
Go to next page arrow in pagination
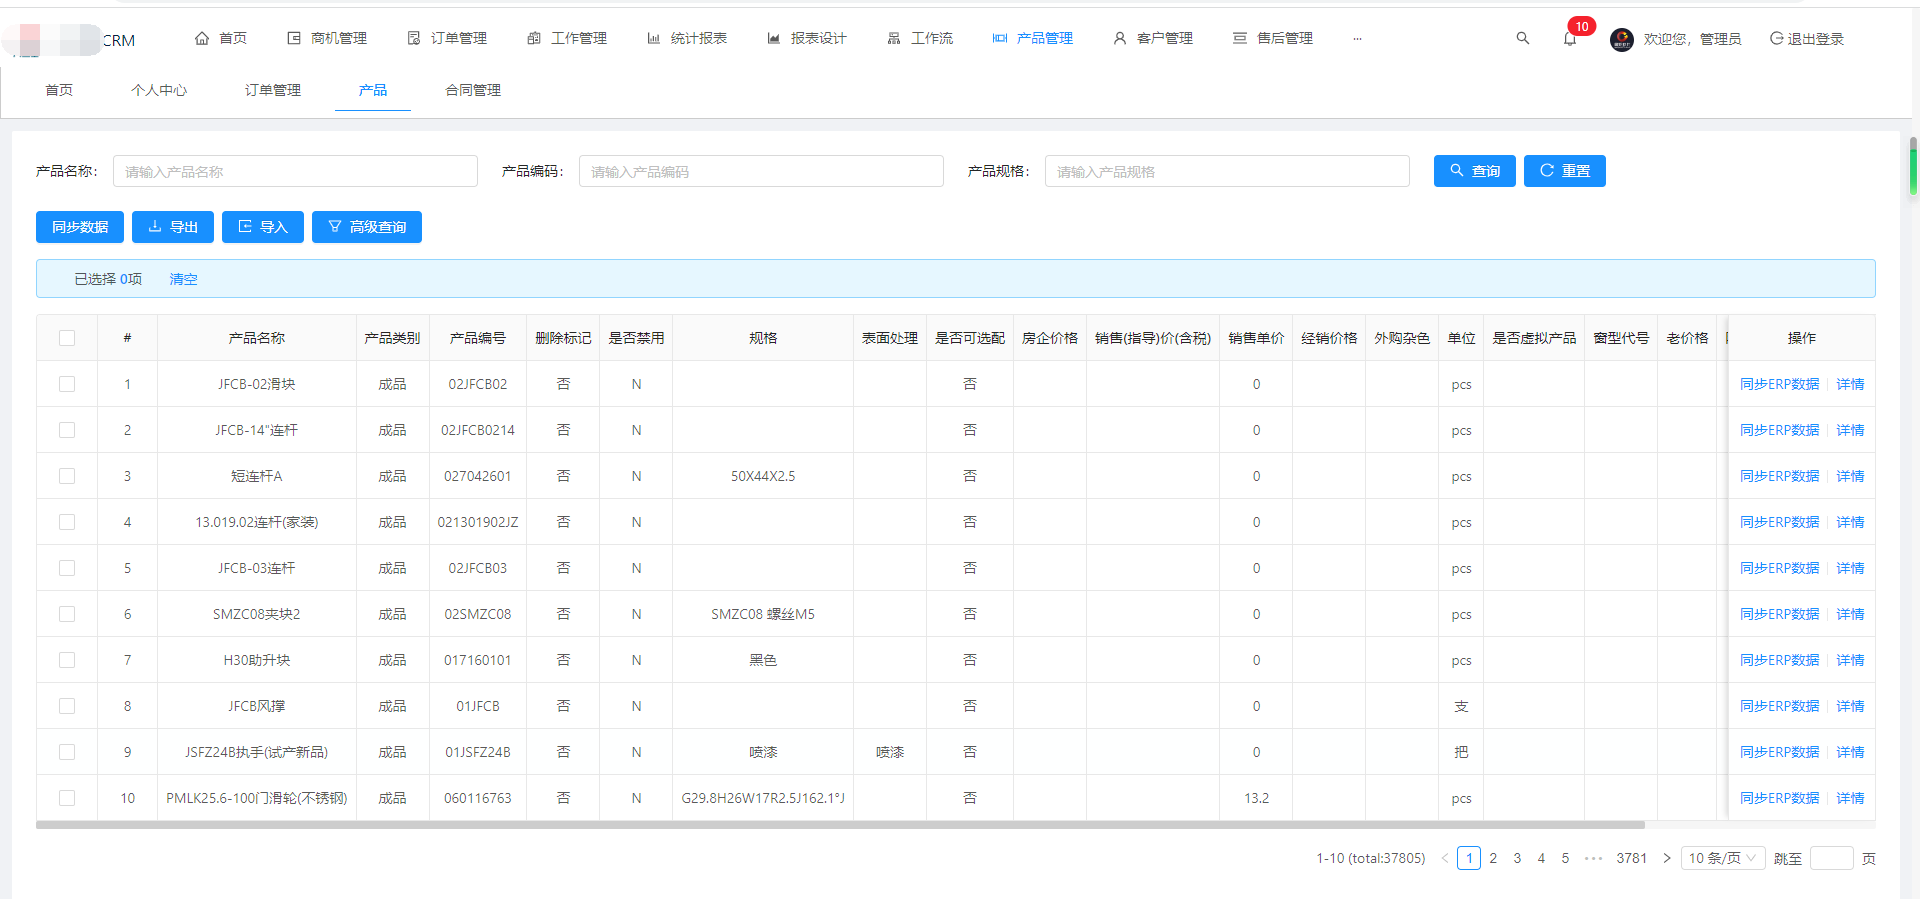pyautogui.click(x=1666, y=858)
